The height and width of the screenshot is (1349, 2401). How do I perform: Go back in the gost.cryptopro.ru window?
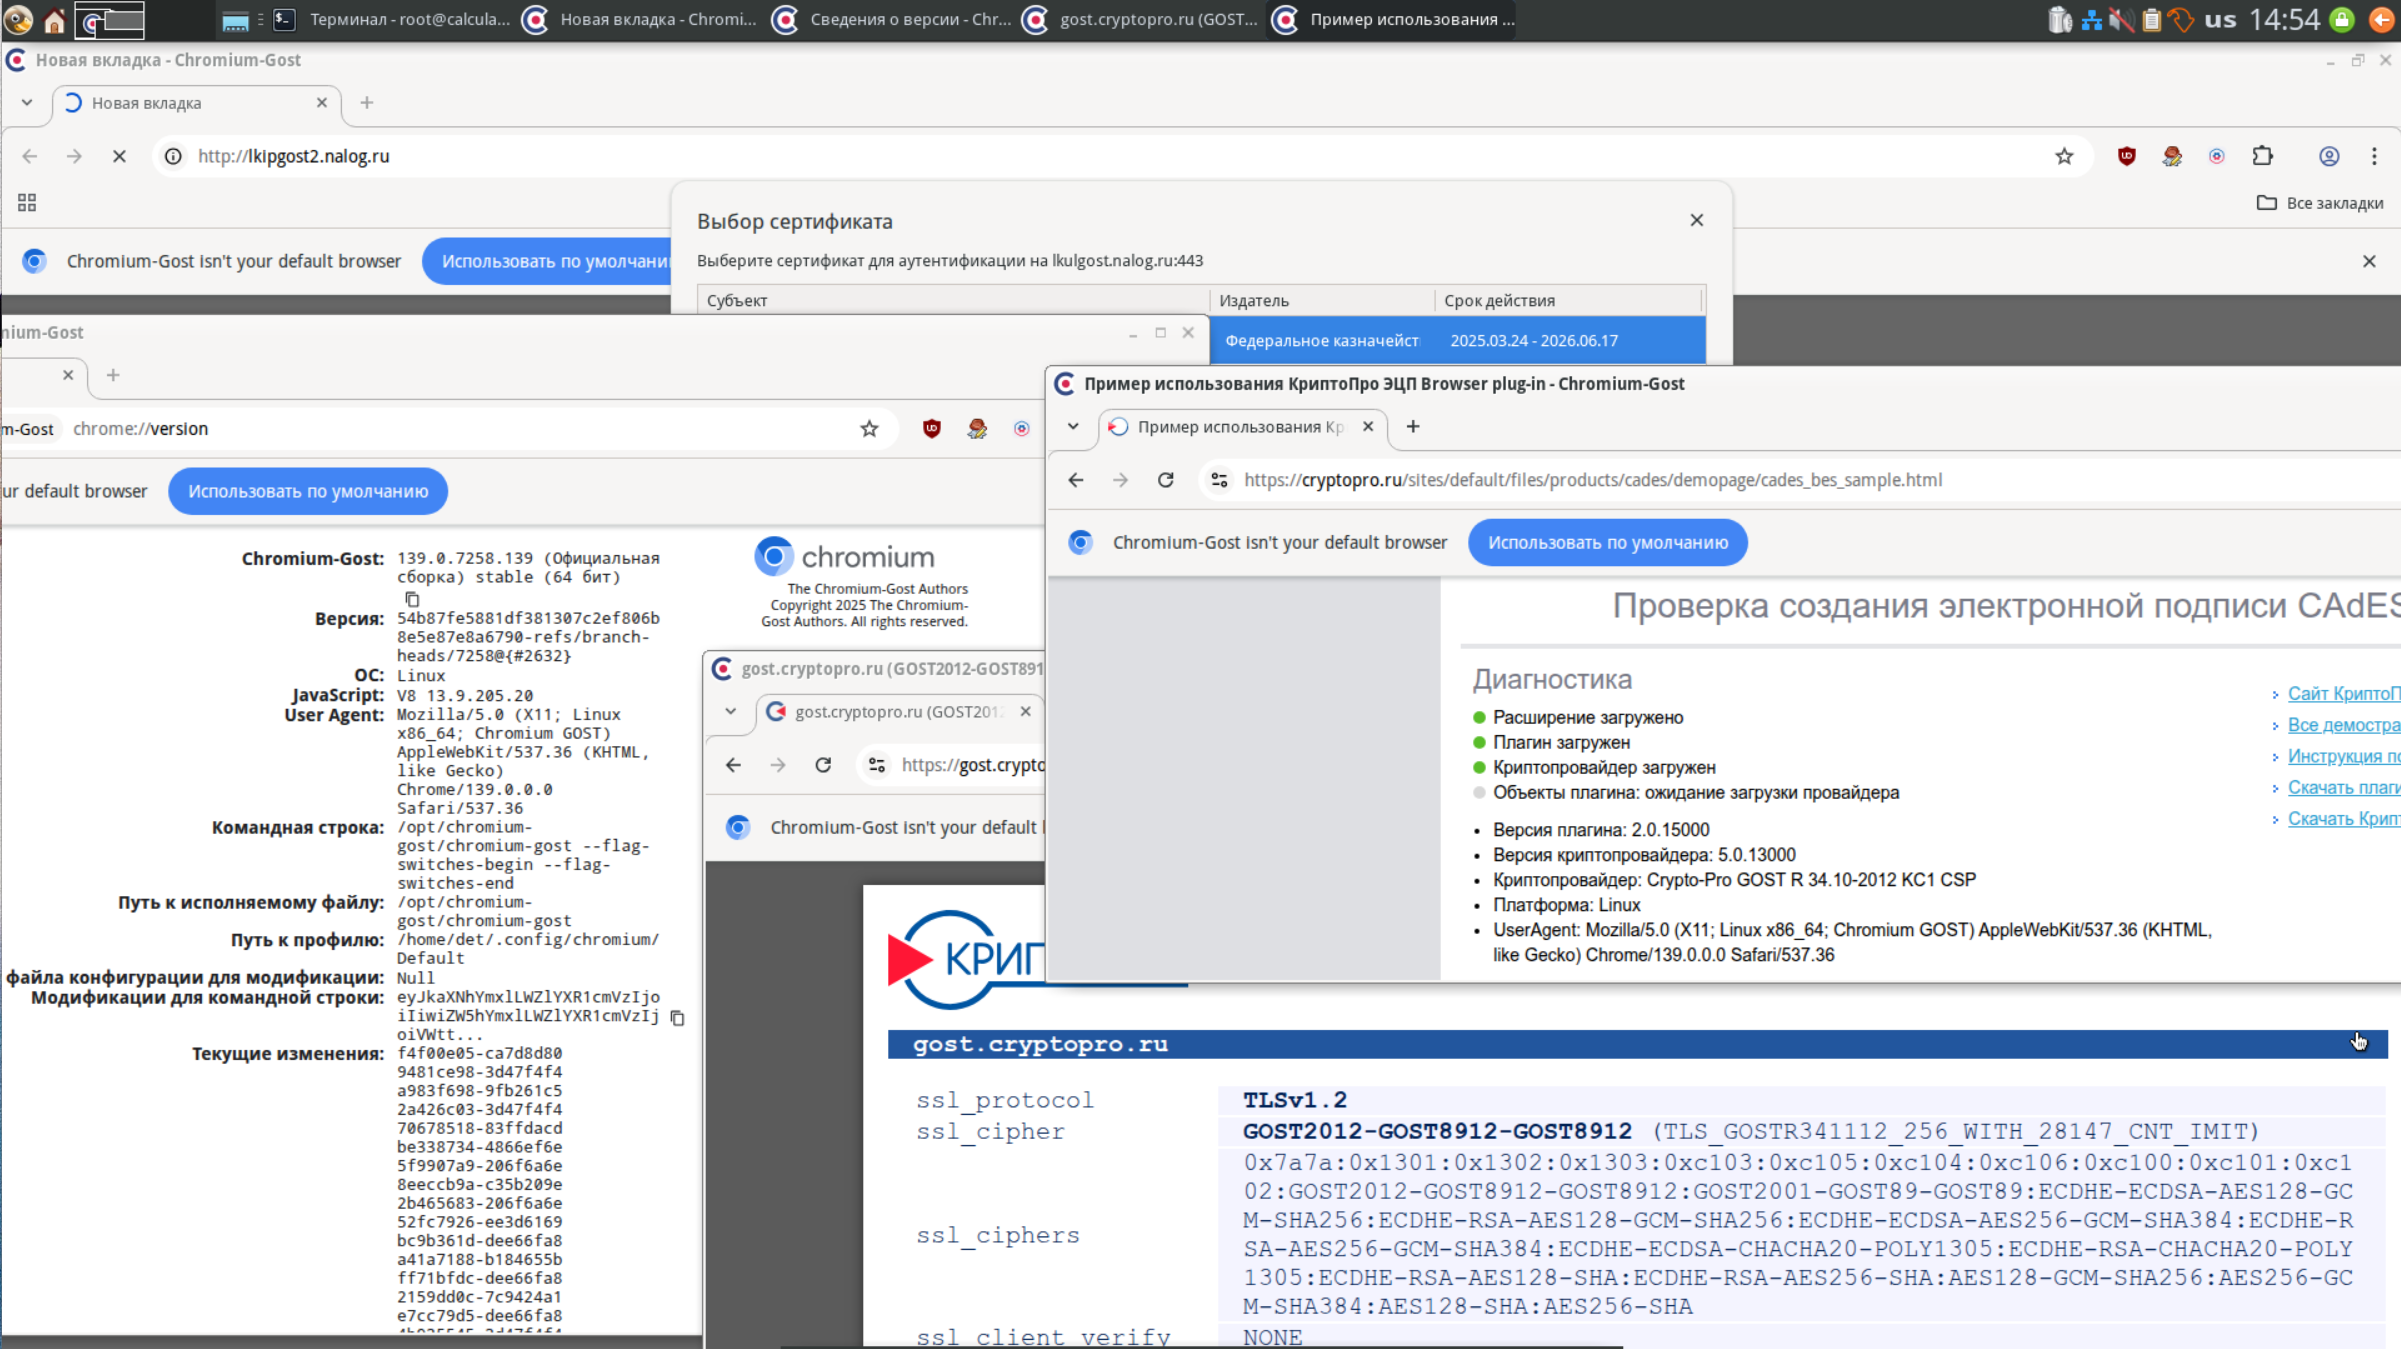[x=733, y=765]
